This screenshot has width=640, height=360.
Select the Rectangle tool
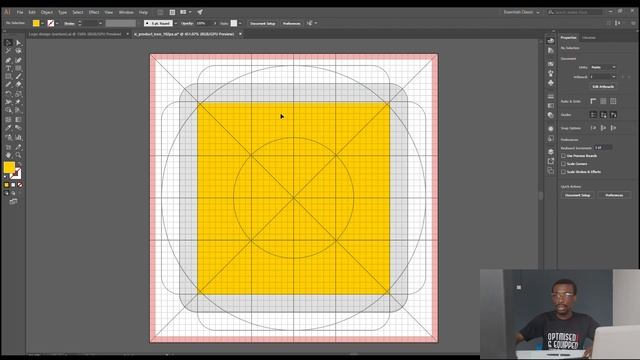click(8, 76)
